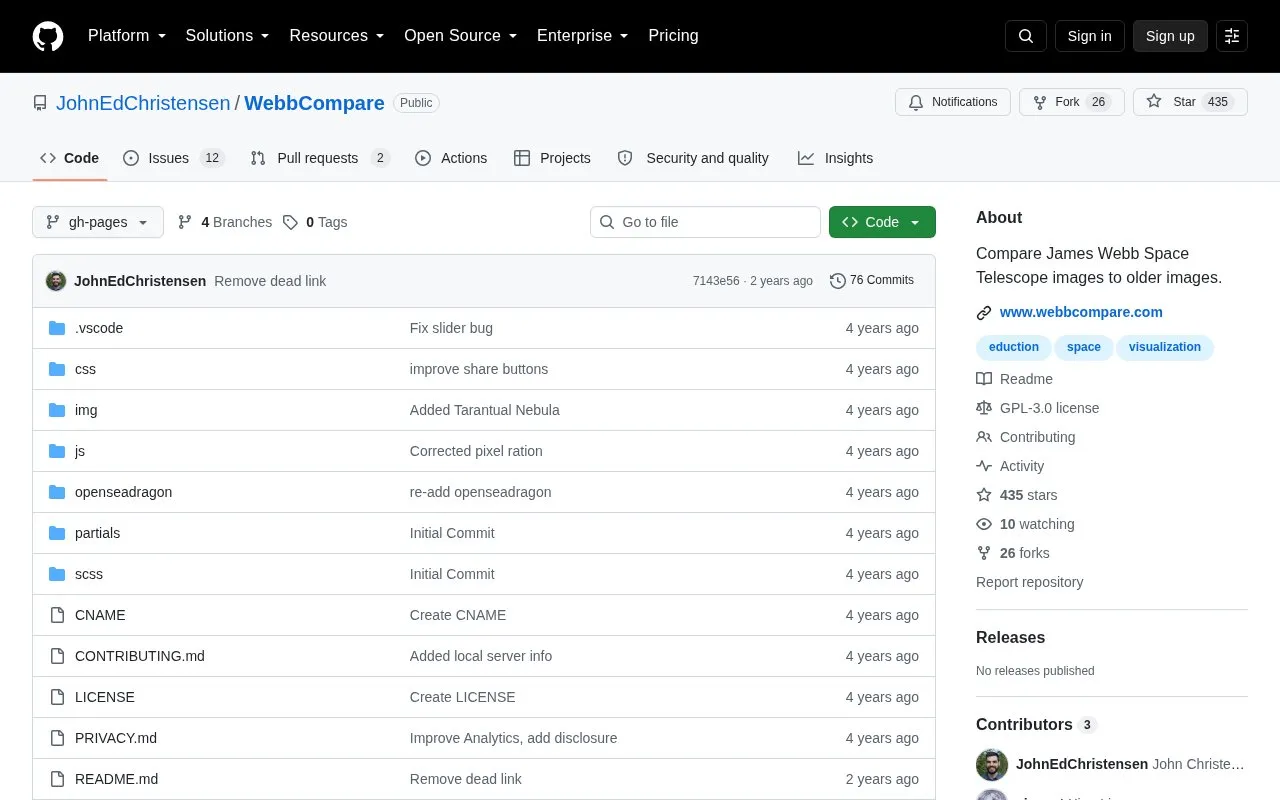The height and width of the screenshot is (800, 1280).
Task: Expand the green Code dropdown button
Action: [882, 222]
